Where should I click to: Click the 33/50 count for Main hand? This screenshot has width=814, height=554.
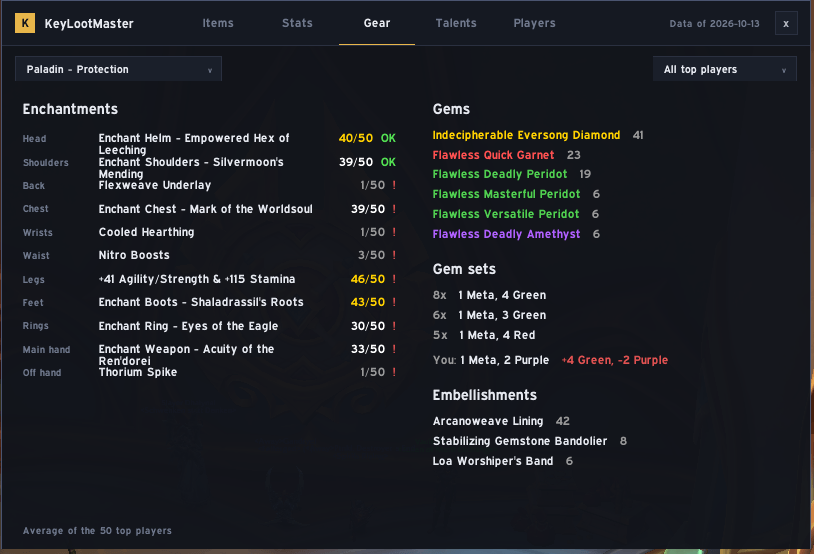[x=368, y=349]
